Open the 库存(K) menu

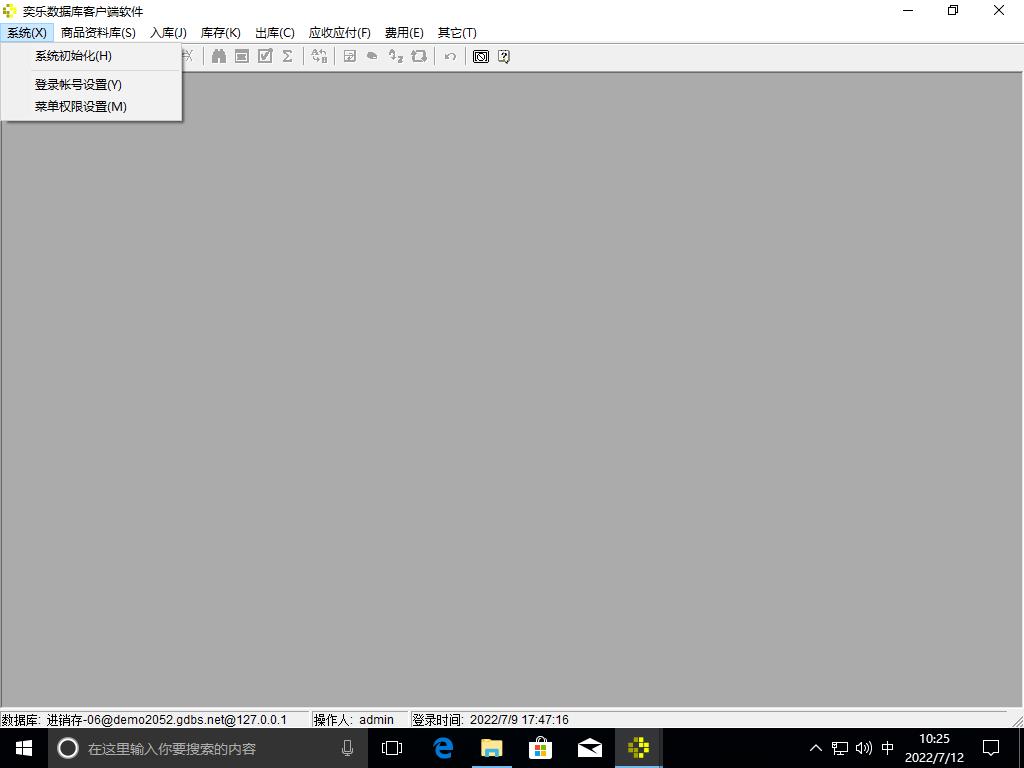coord(220,33)
